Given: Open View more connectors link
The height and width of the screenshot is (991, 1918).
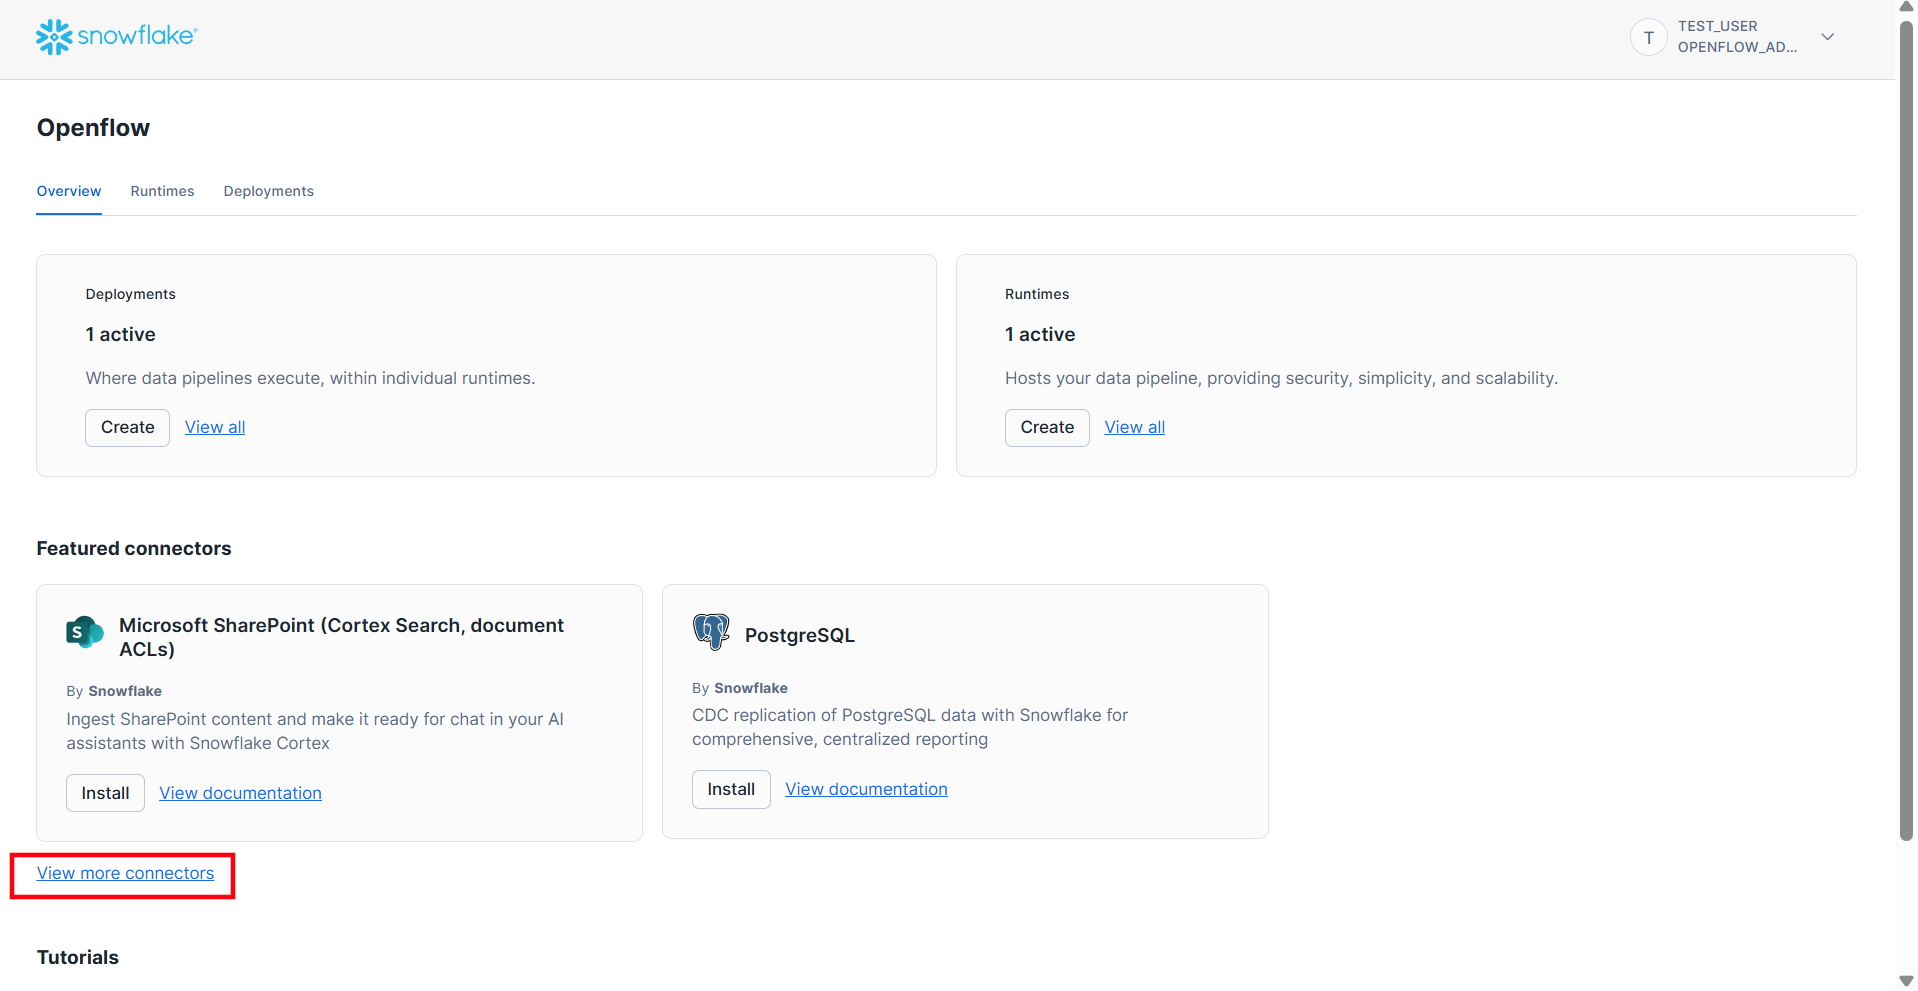Looking at the screenshot, I should click(126, 873).
